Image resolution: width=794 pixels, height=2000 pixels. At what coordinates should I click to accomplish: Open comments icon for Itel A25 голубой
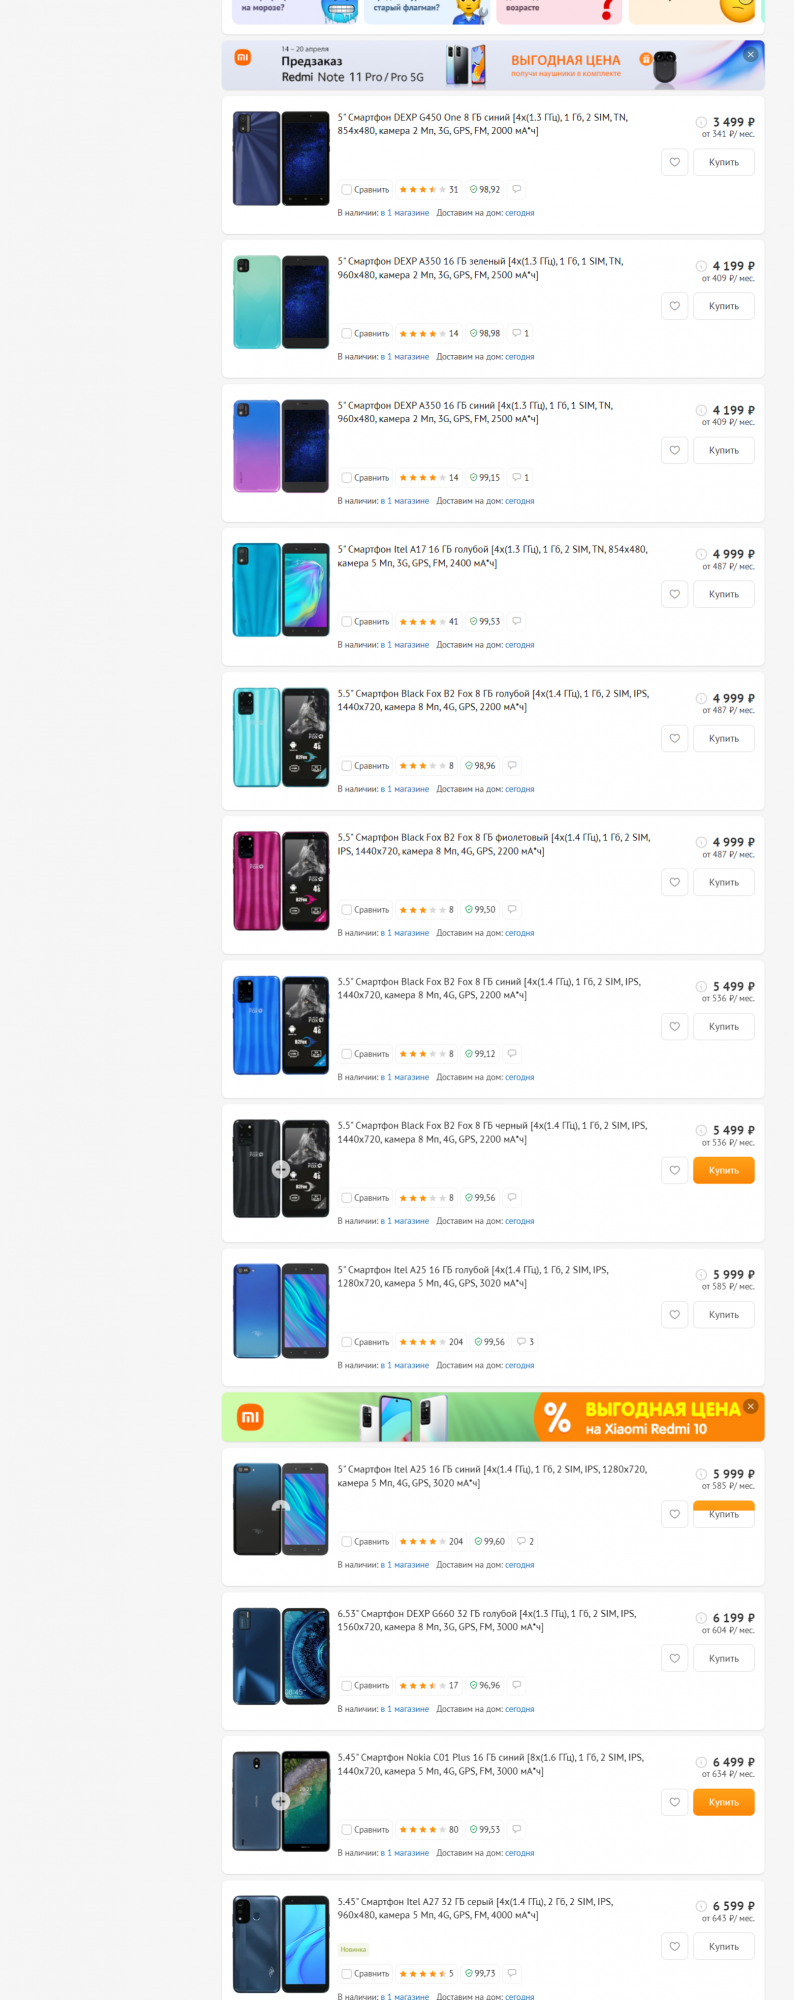pyautogui.click(x=525, y=1342)
